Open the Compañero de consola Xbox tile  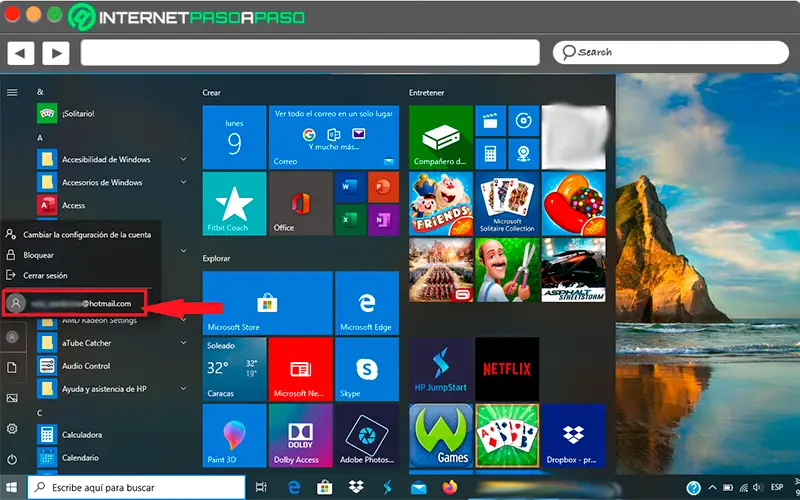click(441, 137)
